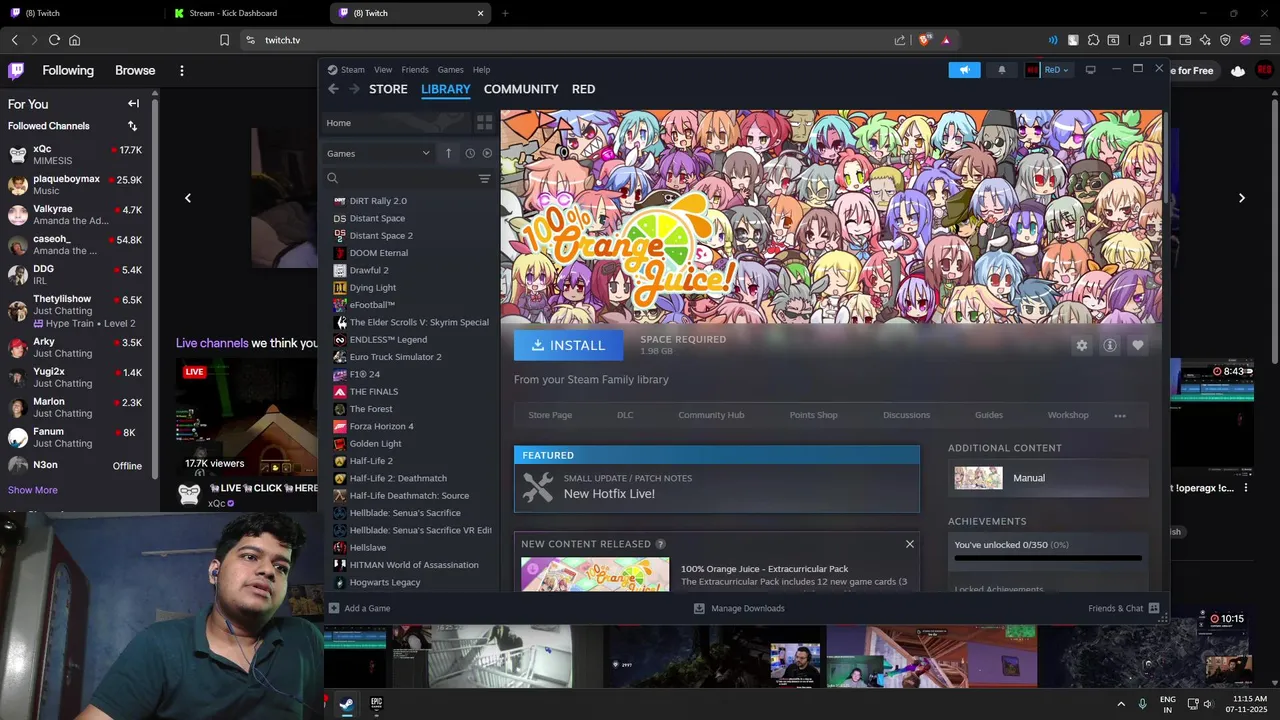Open Friends & Chat icon in Steam
This screenshot has height=720, width=1280.
click(x=1153, y=608)
